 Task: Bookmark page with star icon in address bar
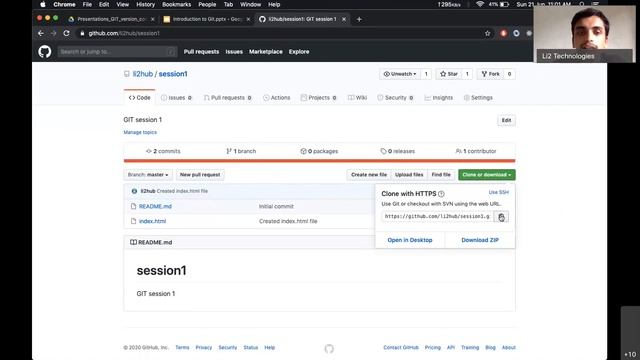coord(487,33)
